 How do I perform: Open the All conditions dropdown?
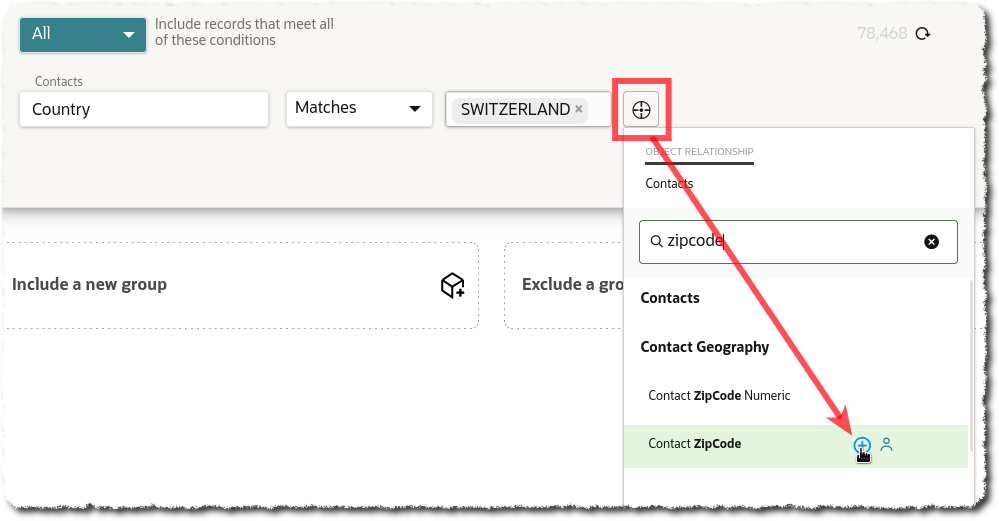[83, 34]
